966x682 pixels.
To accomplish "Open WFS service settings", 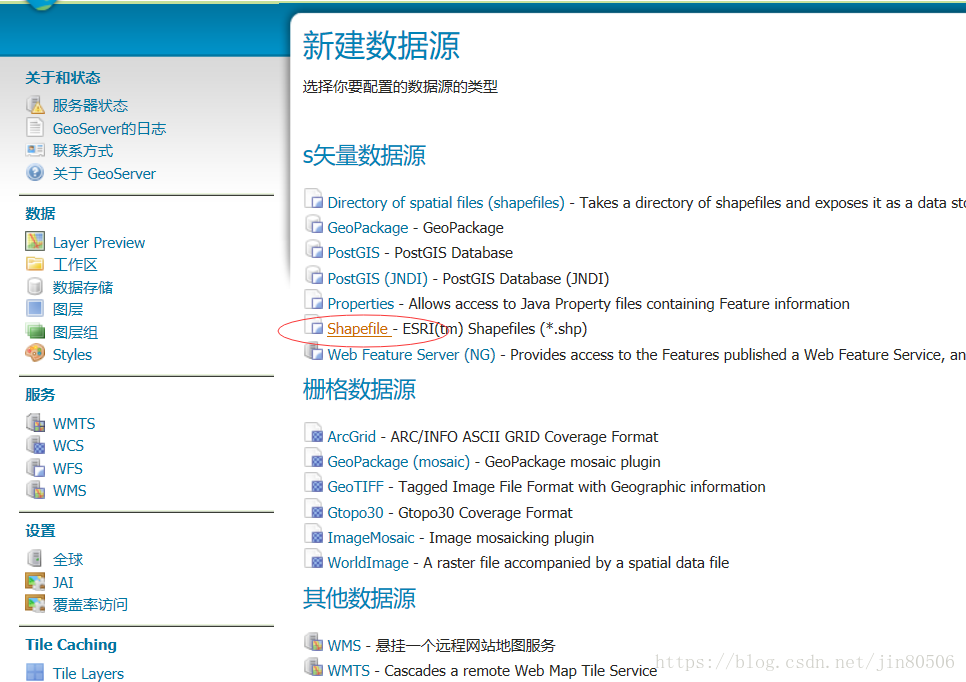I will point(68,469).
